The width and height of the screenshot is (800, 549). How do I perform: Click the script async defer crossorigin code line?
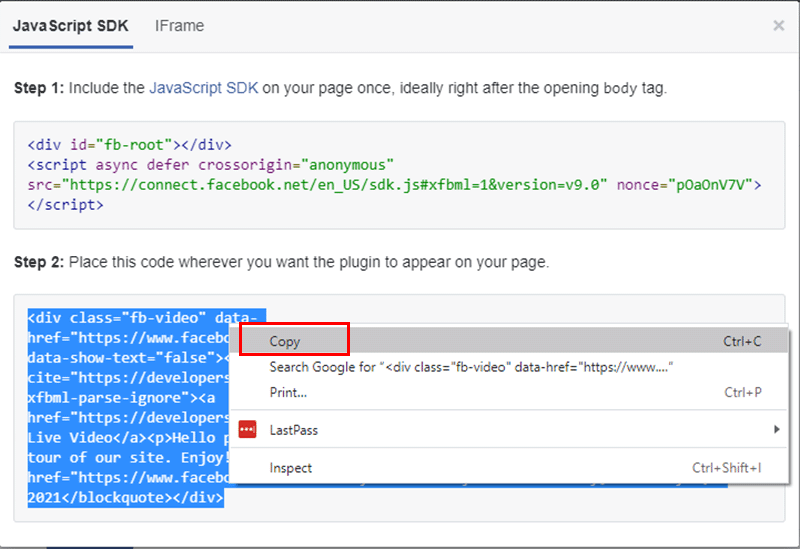click(x=211, y=165)
